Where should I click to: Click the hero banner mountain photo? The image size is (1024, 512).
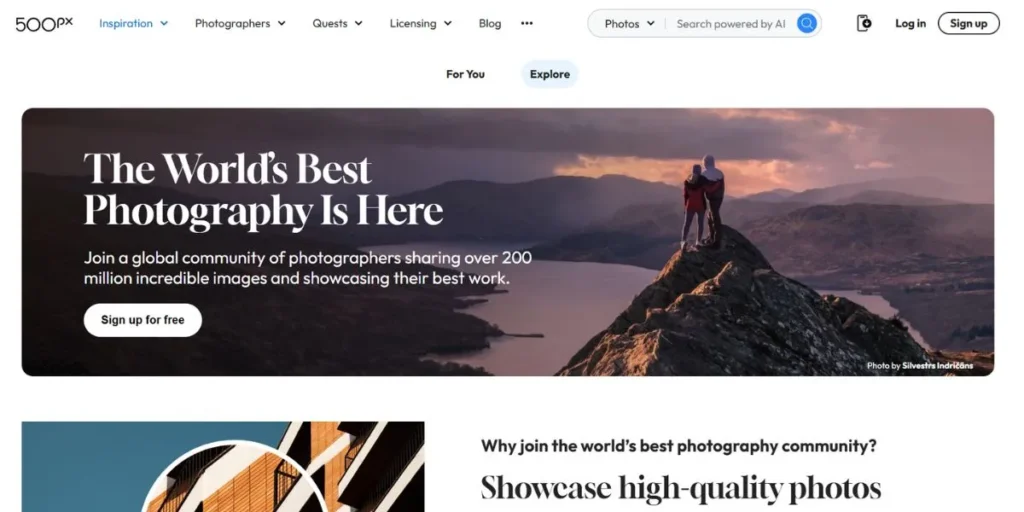tap(508, 242)
